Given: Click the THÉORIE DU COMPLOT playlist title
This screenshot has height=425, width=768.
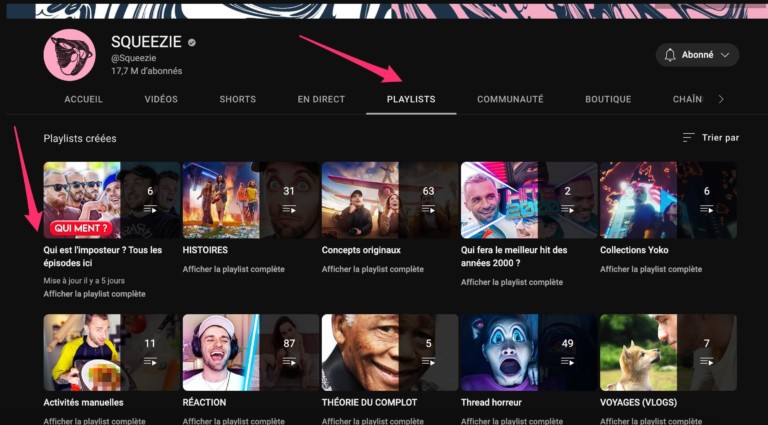Looking at the screenshot, I should (x=369, y=402).
